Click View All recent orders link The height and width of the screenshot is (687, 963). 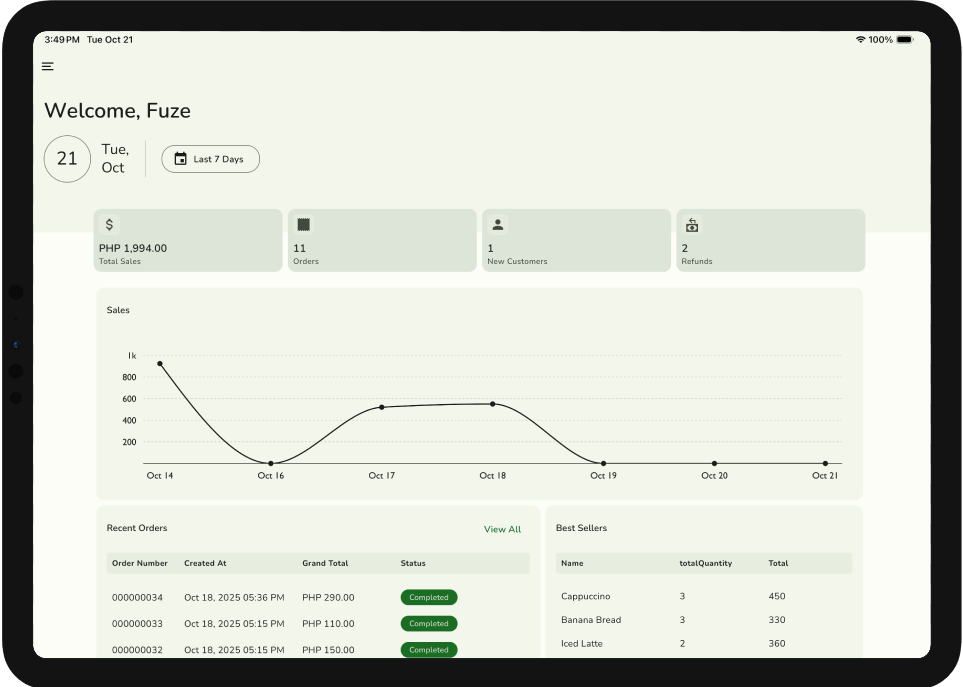click(502, 530)
